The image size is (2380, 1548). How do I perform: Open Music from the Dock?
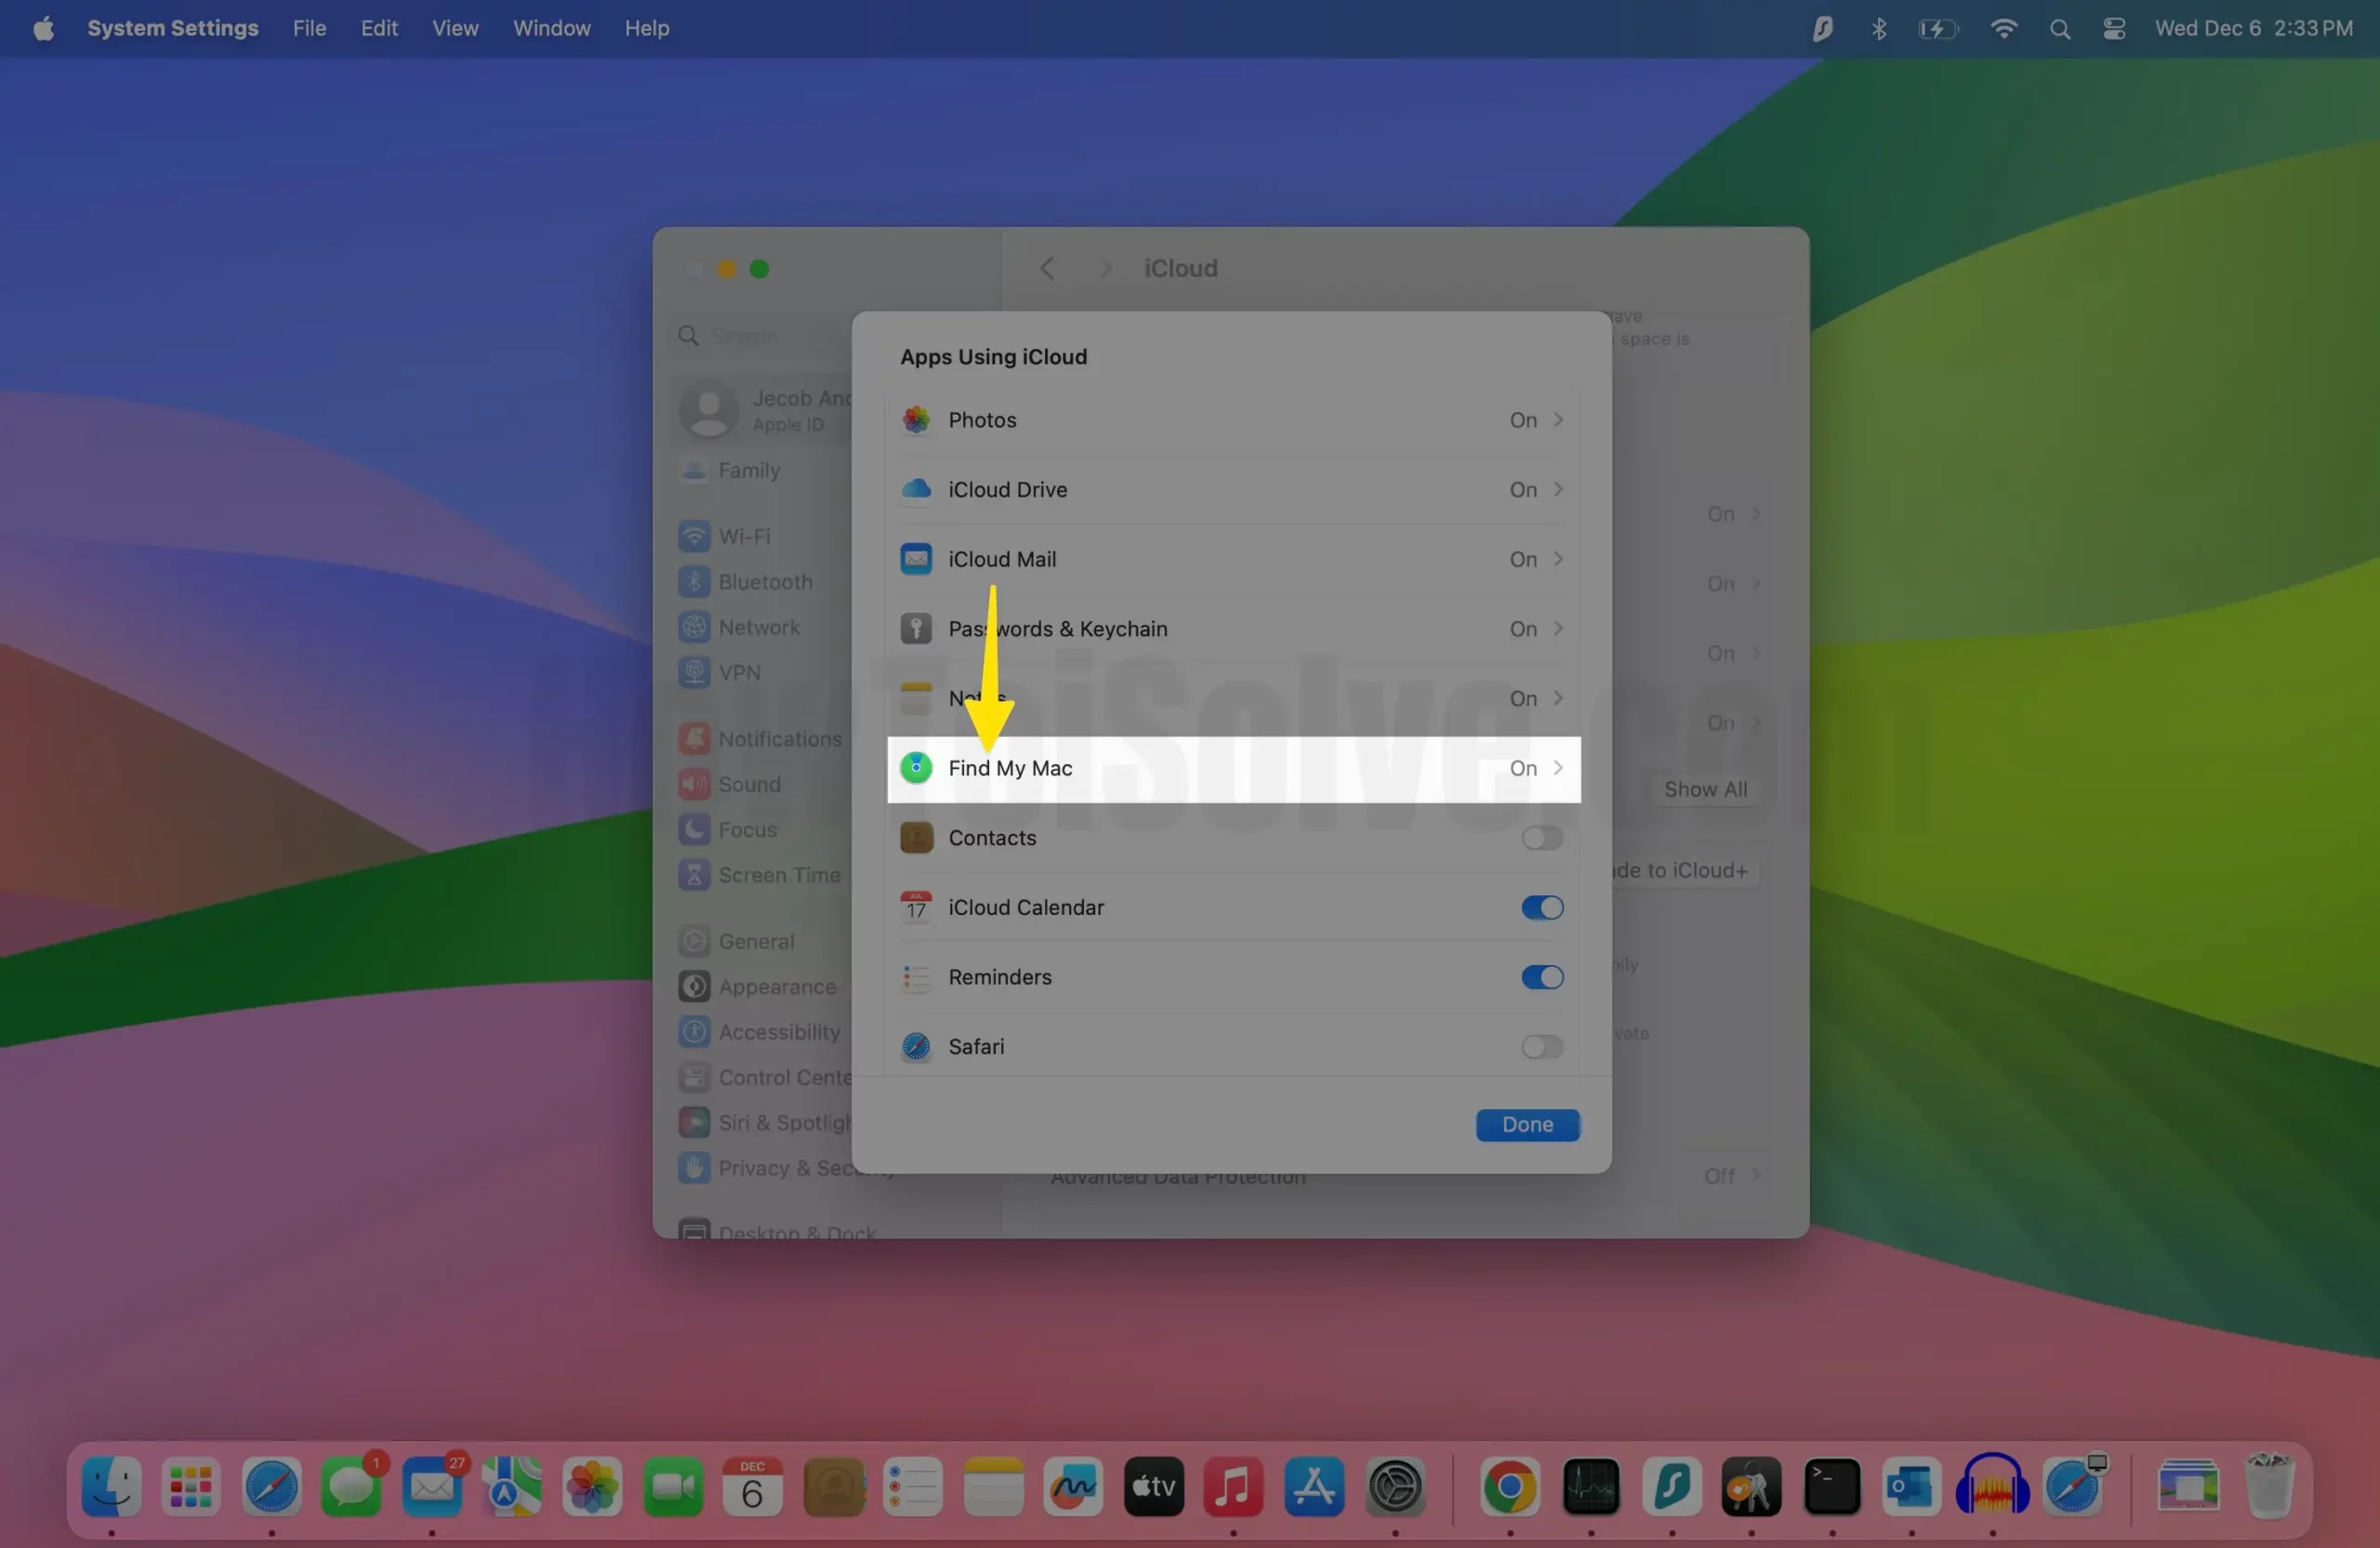[1233, 1487]
